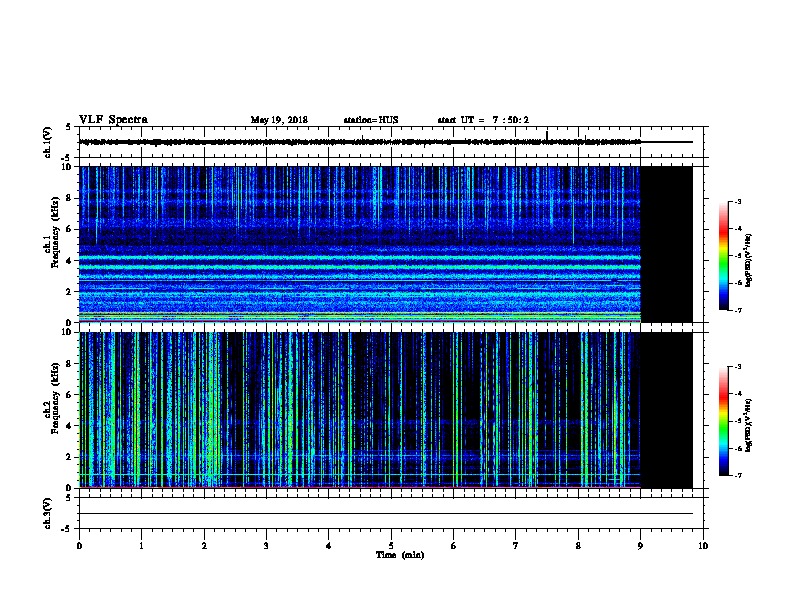Click the ch.1 spectrogram color bar

click(x=723, y=255)
